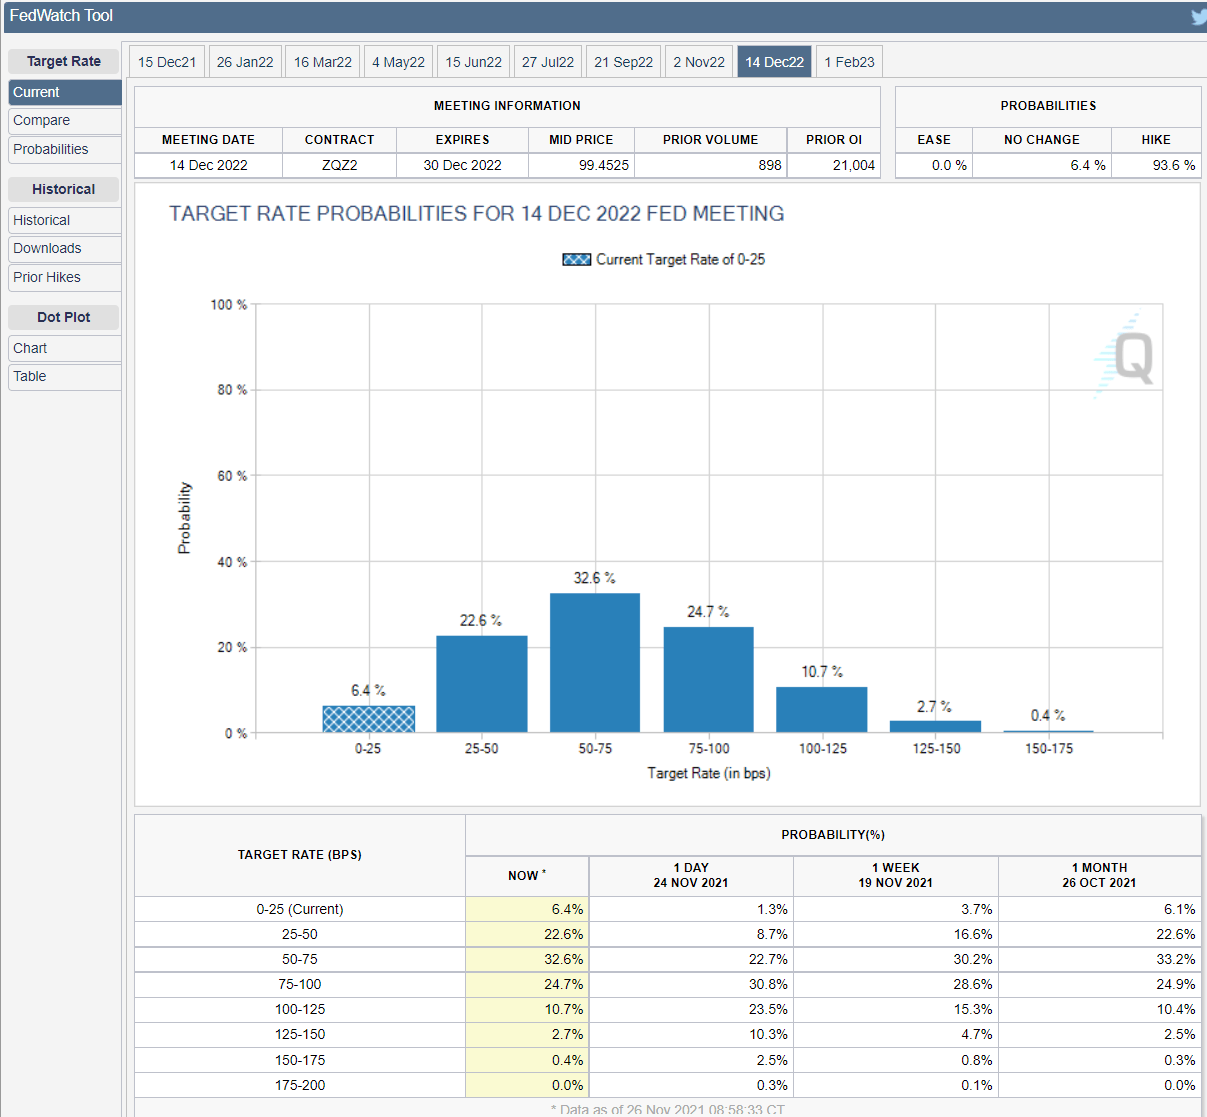The image size is (1207, 1117).
Task: Open the 15 Dec21 meeting tab
Action: 167,62
